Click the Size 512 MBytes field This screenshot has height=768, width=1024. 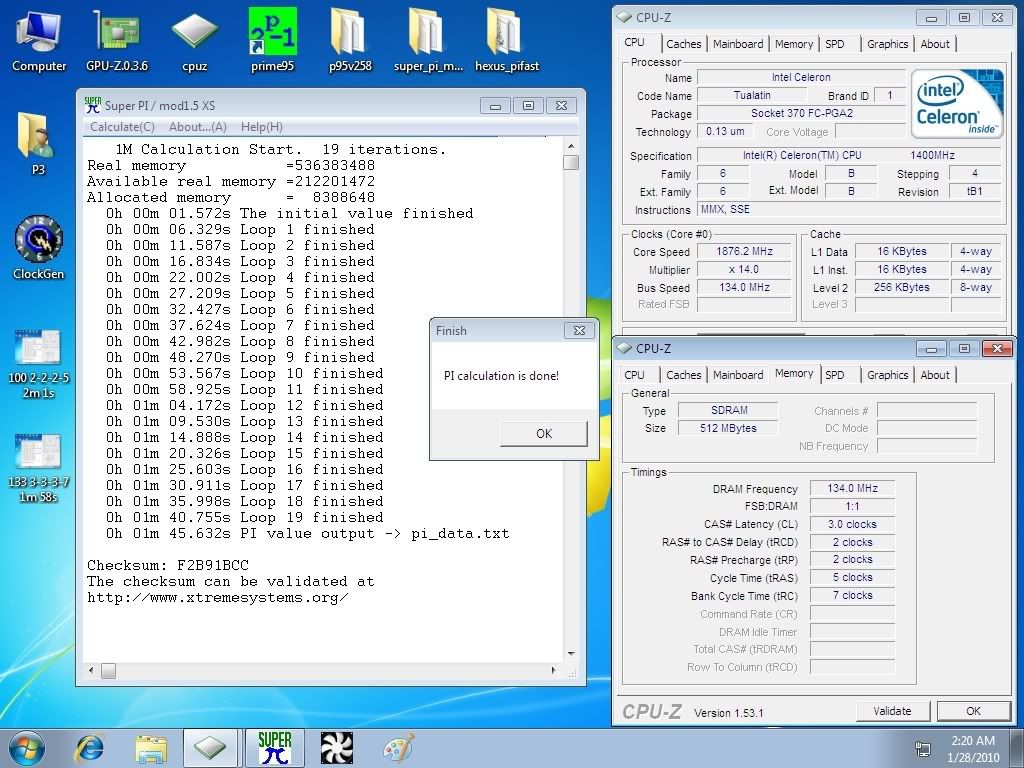click(x=729, y=428)
